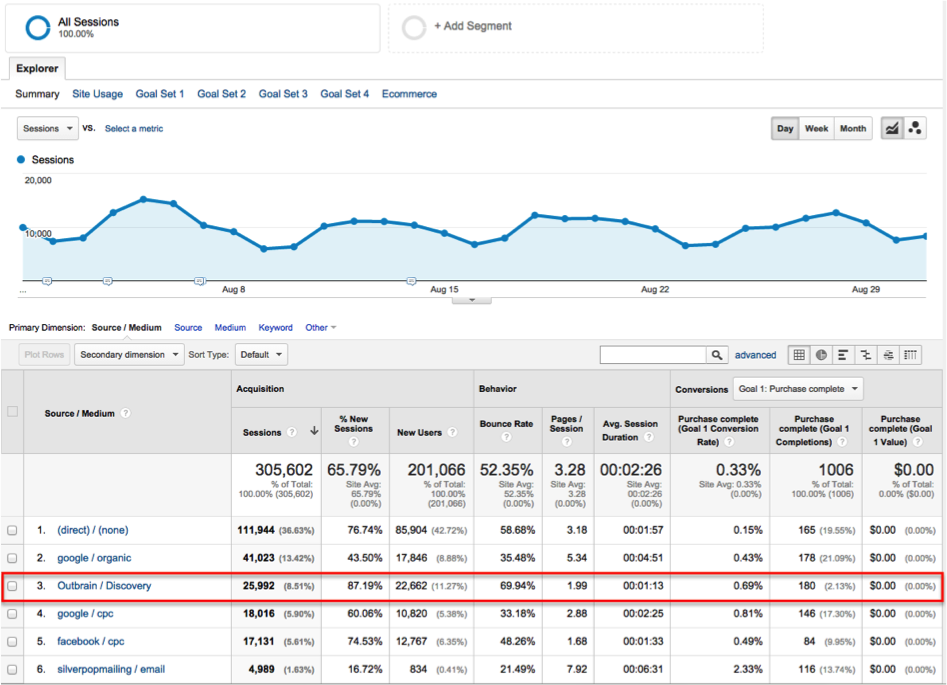Switch to the line chart view icon
The image size is (947, 685).
891,129
